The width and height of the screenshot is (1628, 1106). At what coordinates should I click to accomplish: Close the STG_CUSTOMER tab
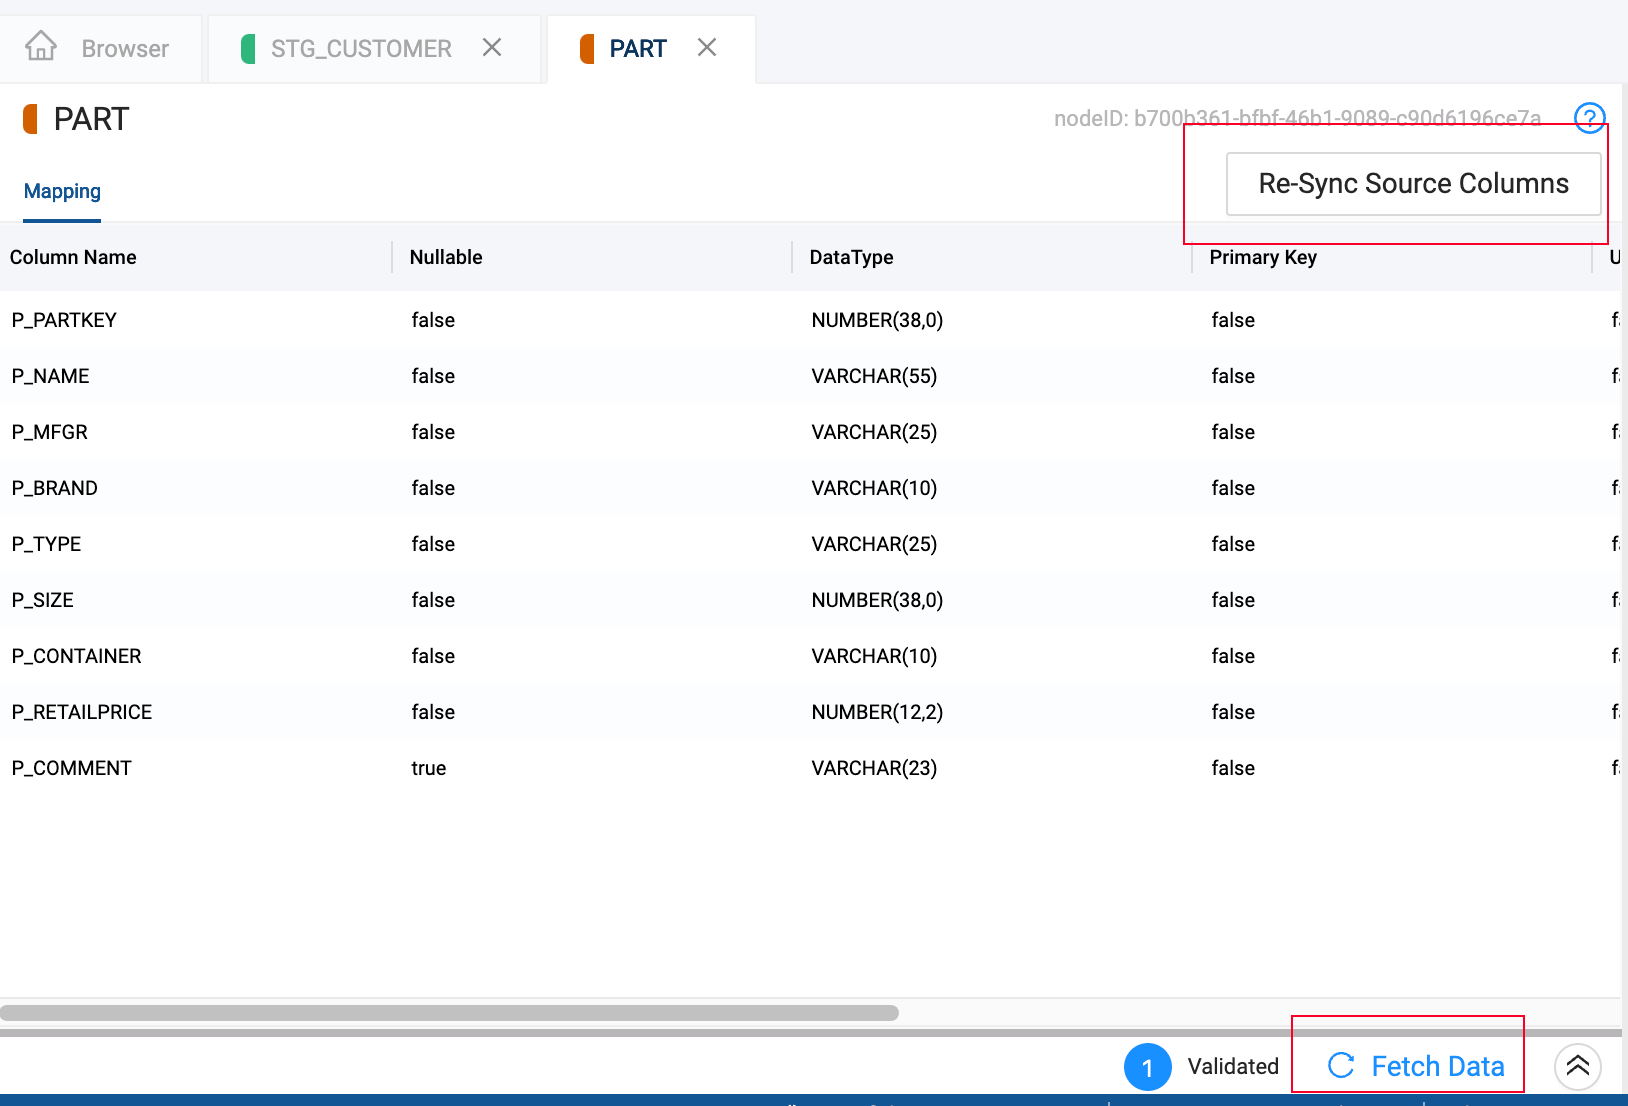[x=492, y=47]
